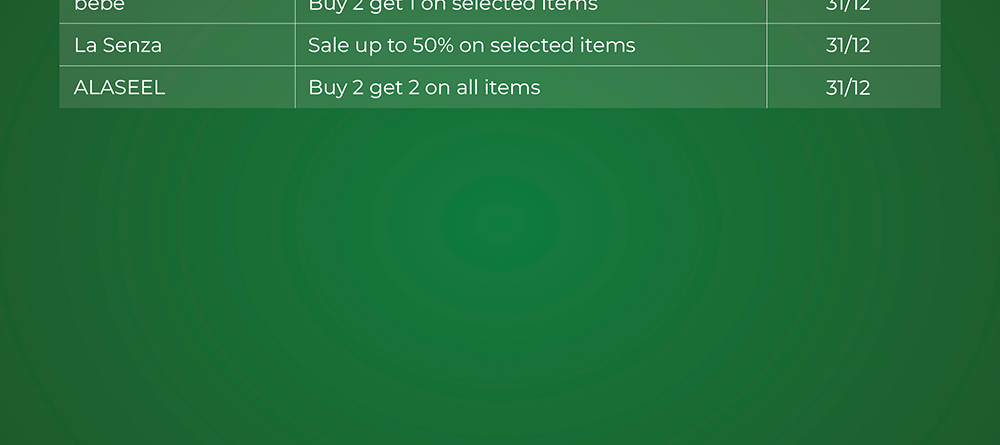Screen dimensions: 1000x445
Task: Select the La Senza store name cell
Action: pyautogui.click(x=118, y=45)
